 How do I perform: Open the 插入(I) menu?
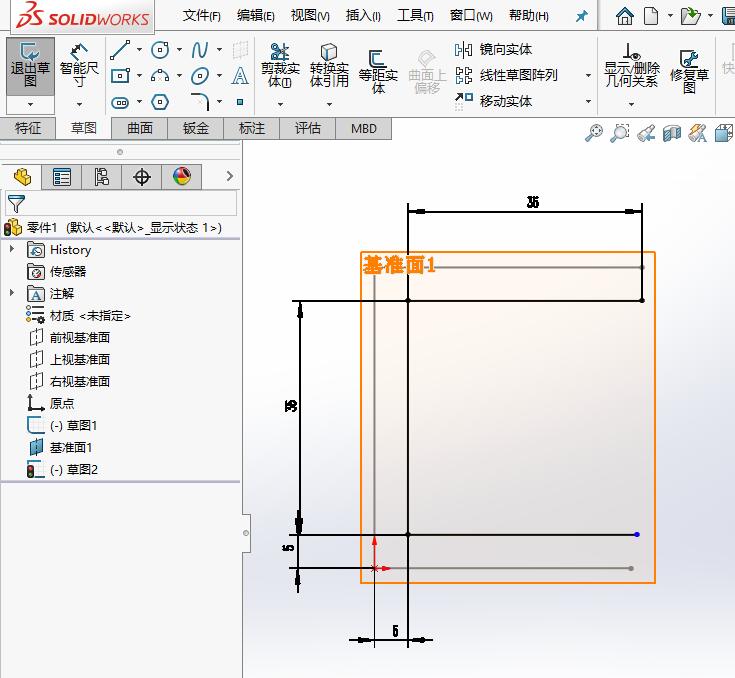click(363, 16)
